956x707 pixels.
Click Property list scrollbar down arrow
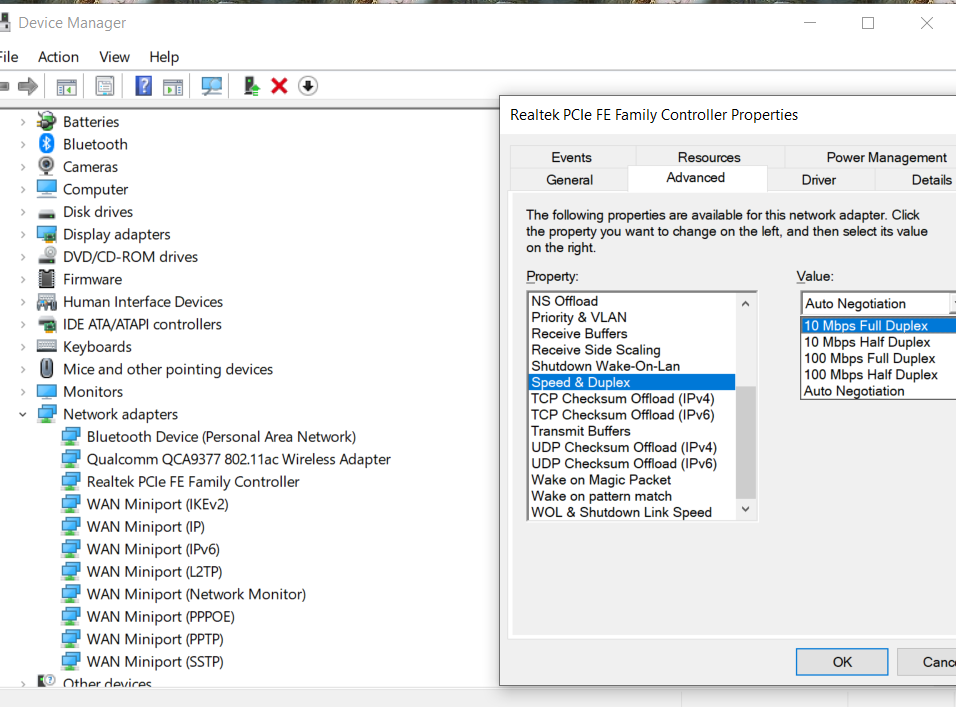tap(745, 510)
